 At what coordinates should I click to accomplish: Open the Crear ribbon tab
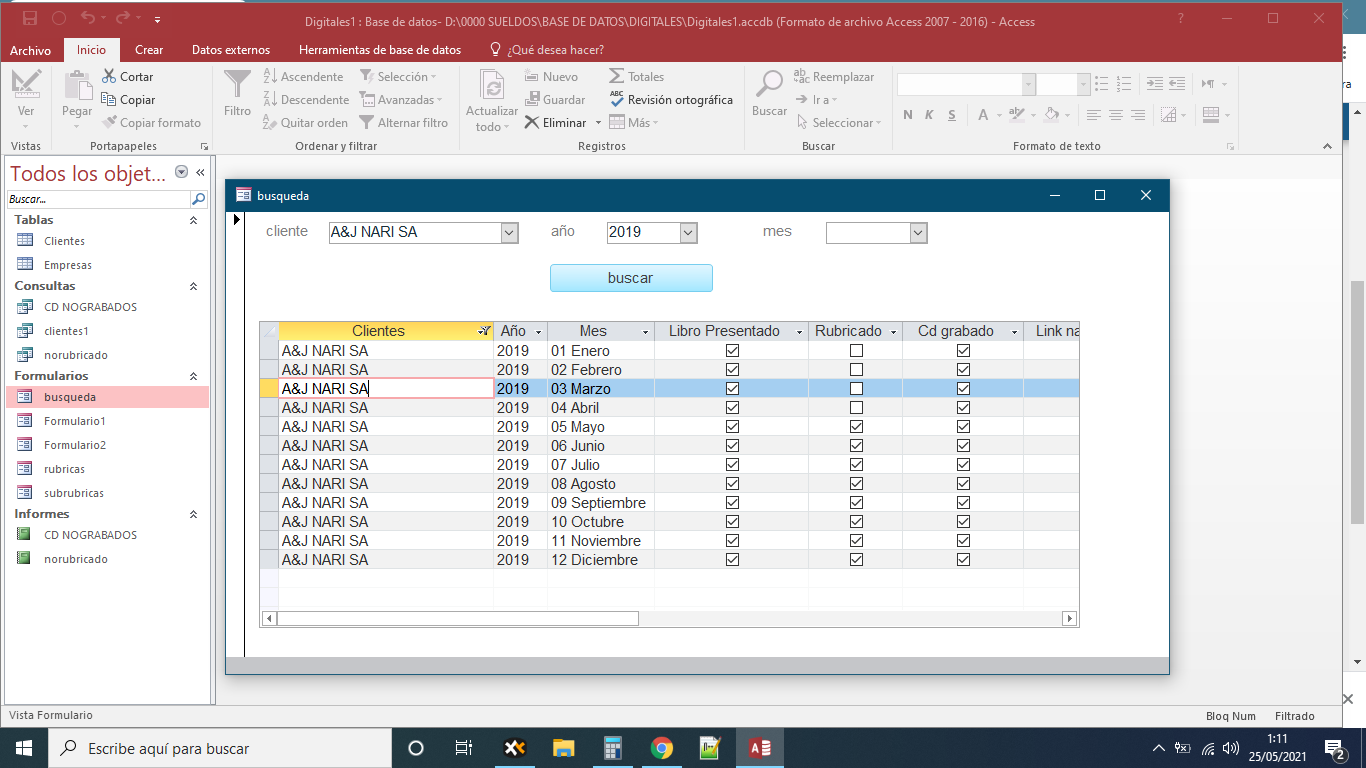click(149, 50)
